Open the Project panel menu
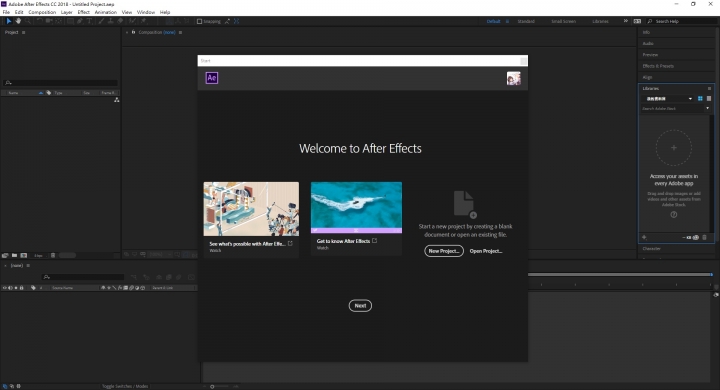Image resolution: width=720 pixels, height=390 pixels. [23, 33]
